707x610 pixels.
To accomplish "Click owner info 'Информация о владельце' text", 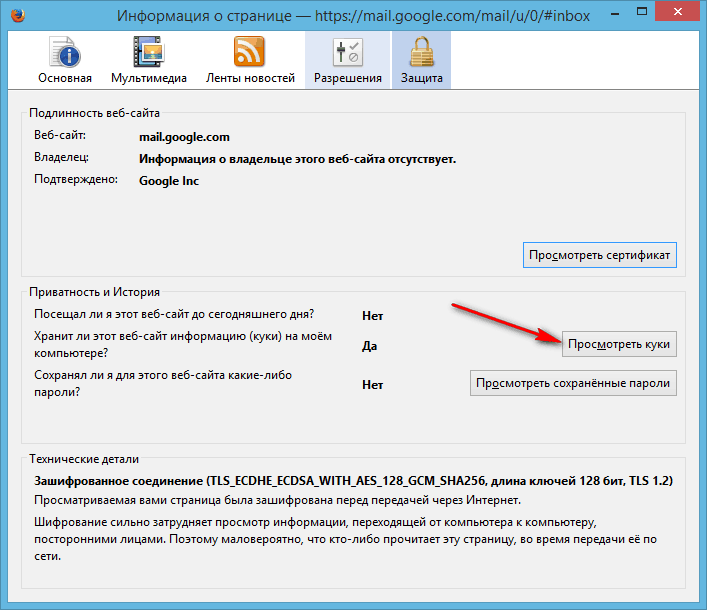I will tap(298, 159).
